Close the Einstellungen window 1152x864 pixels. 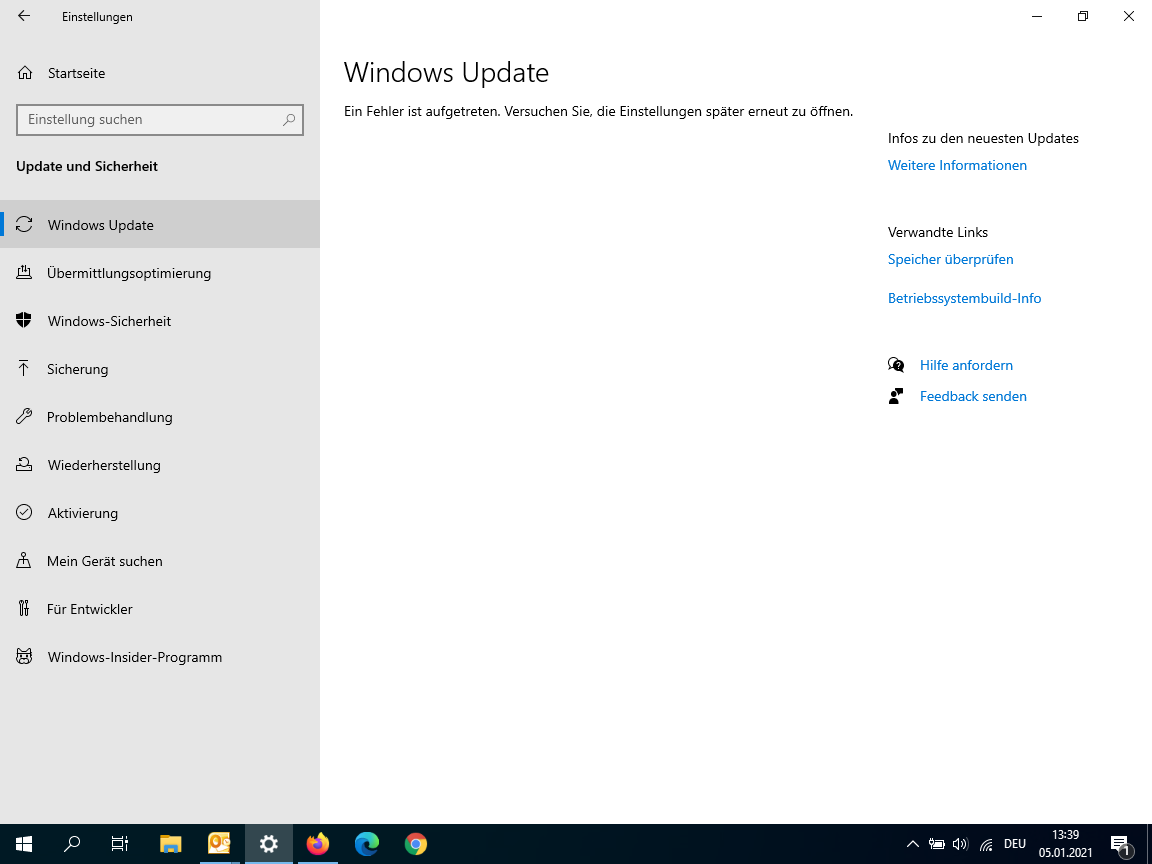click(x=1129, y=16)
